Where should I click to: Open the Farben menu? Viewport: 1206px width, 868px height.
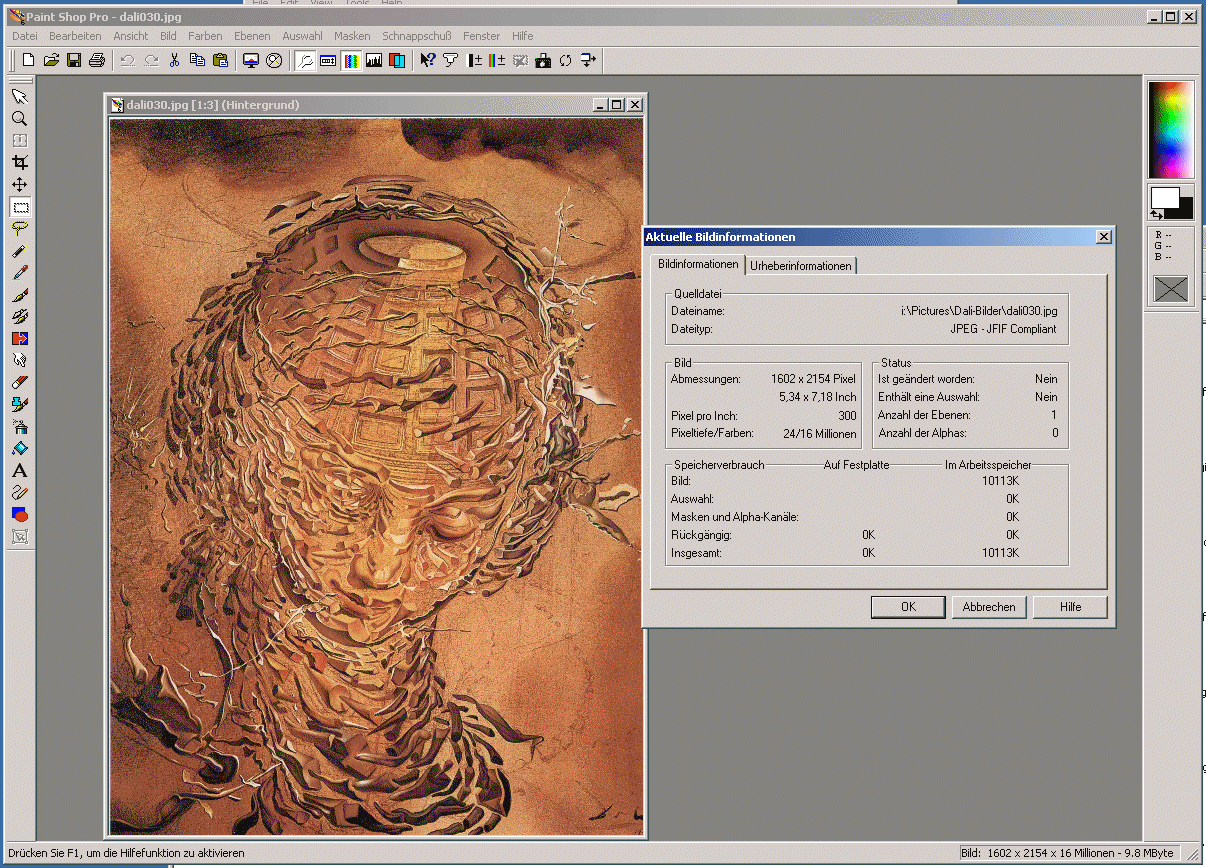click(x=205, y=36)
